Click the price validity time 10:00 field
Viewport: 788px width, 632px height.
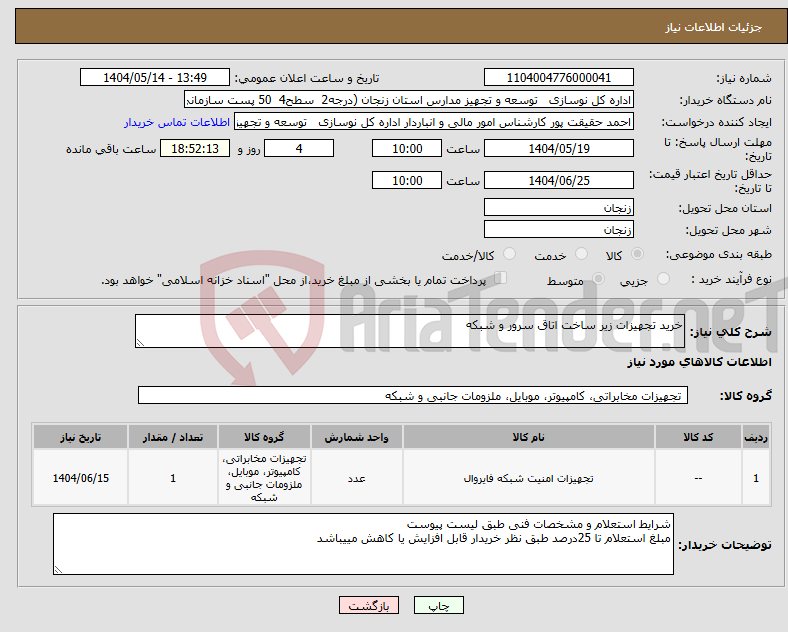click(407, 180)
